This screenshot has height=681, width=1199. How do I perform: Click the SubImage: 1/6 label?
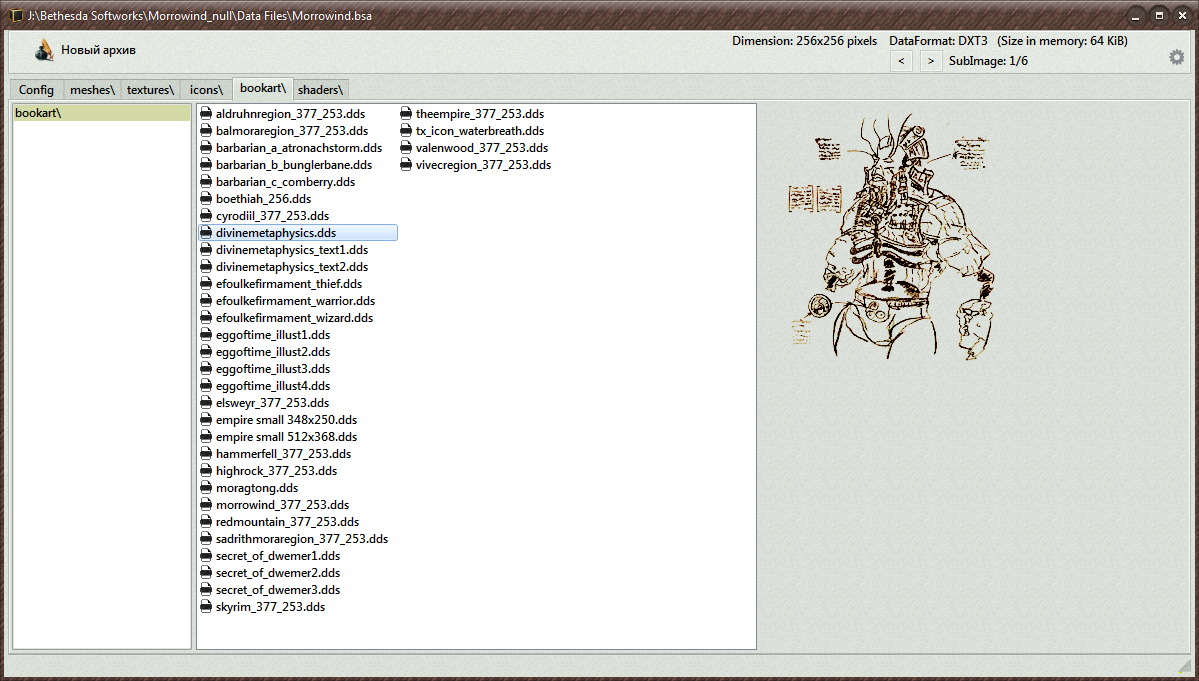(x=988, y=61)
